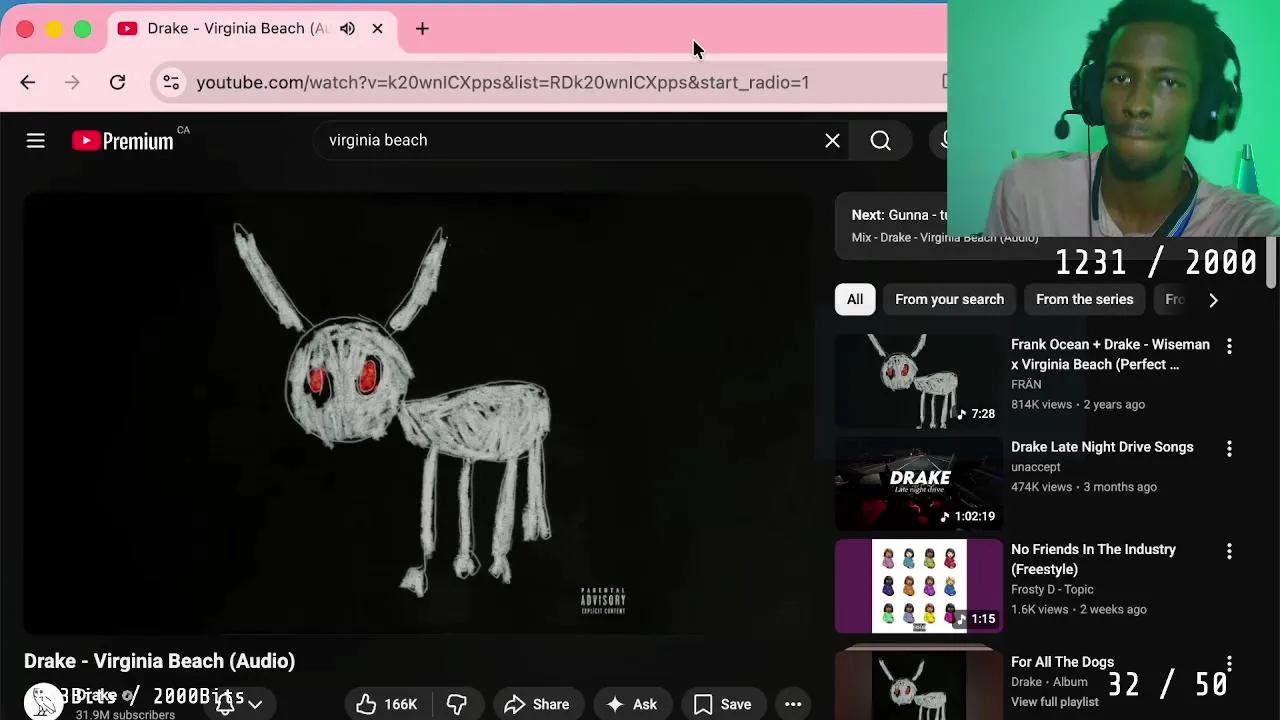The width and height of the screenshot is (1280, 720).
Task: Open the YouTube guide hamburger menu
Action: [36, 141]
